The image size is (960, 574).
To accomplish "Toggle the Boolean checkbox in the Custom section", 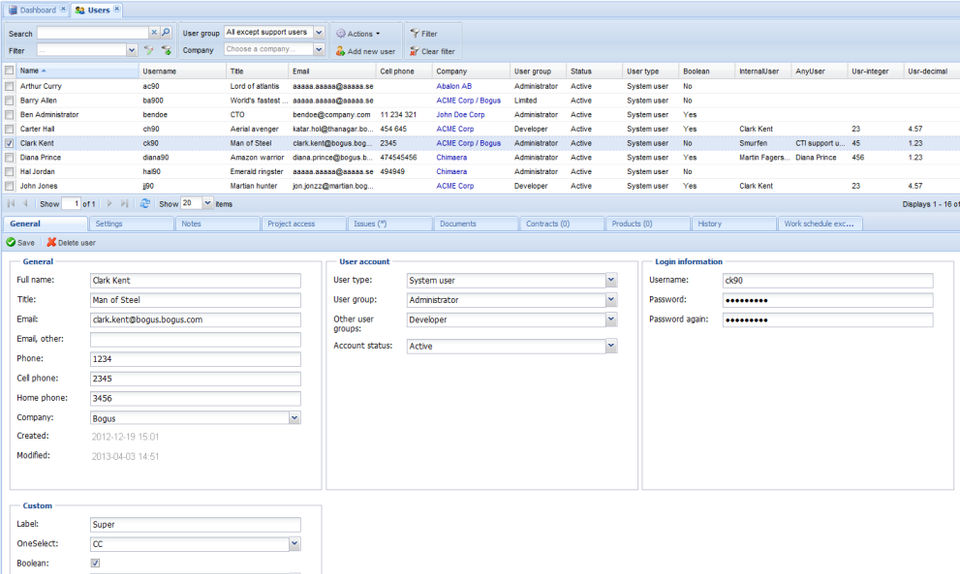I will pyautogui.click(x=96, y=564).
